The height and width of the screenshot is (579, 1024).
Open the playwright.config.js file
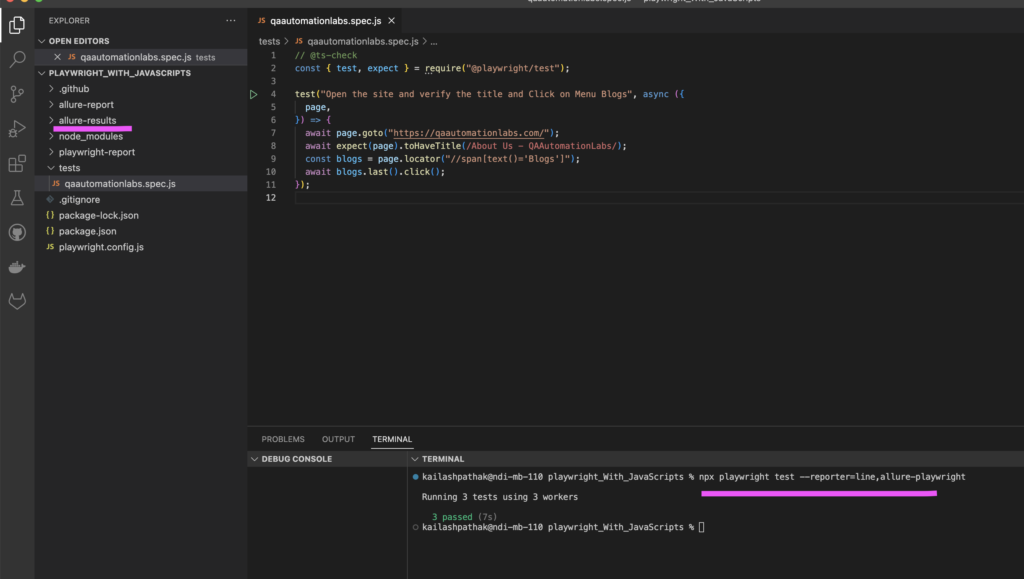coord(101,247)
